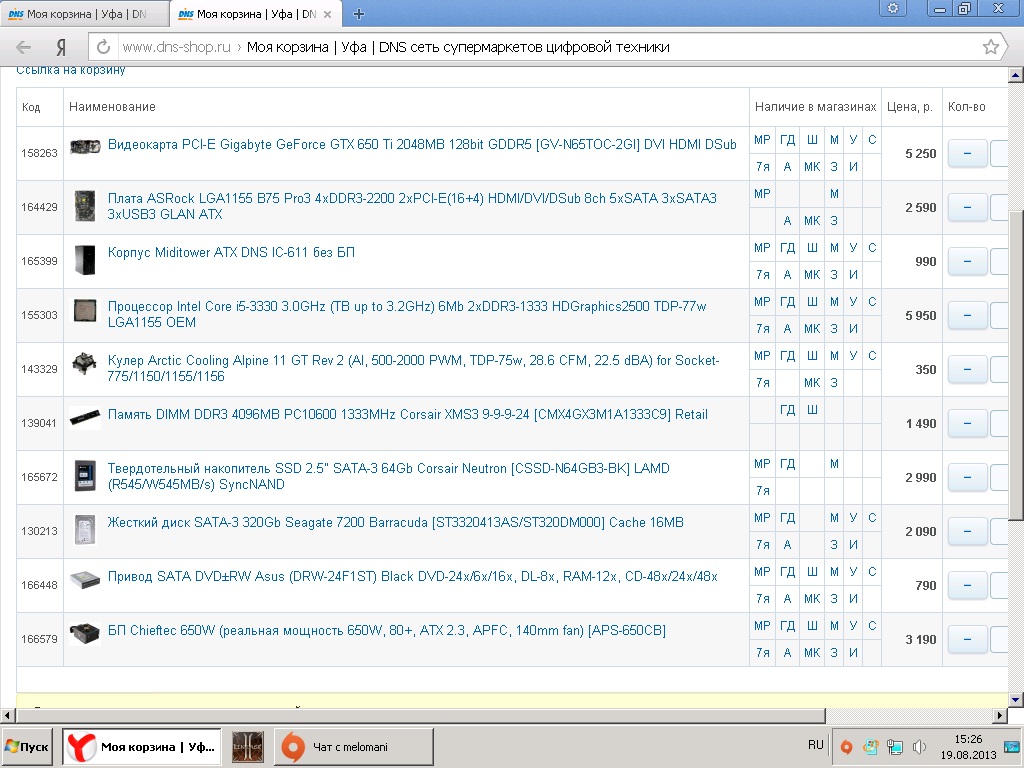
Task: Open the Gigabyte GTX 650 Ti thumbnail
Action: point(85,145)
